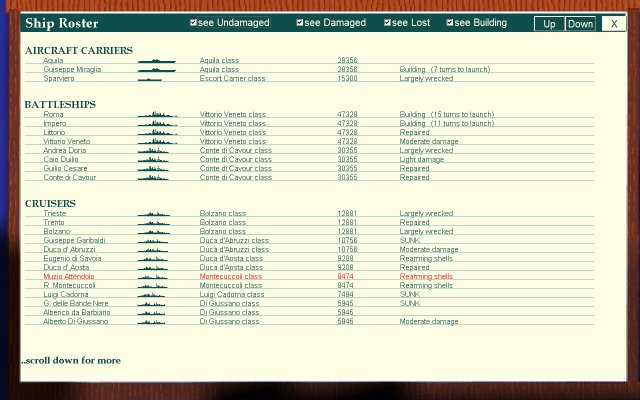Click the Muzio Attendolo ship silhouette

156,277
